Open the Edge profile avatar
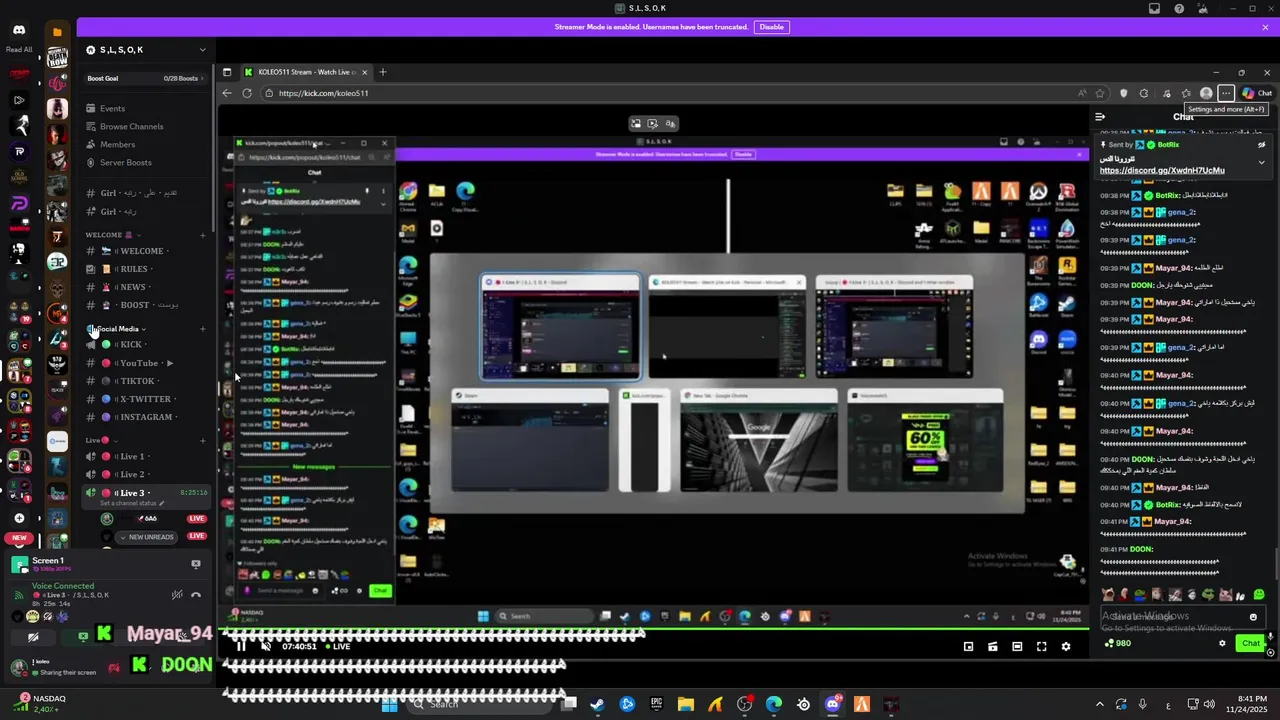This screenshot has height=720, width=1280. (x=1206, y=93)
